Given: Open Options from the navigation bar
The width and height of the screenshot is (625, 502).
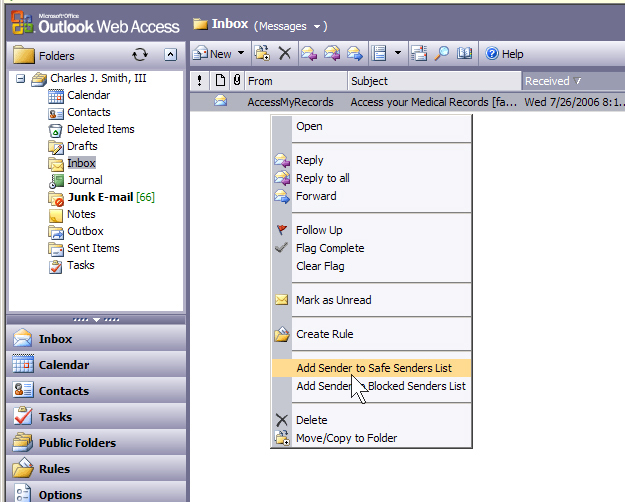Looking at the screenshot, I should (x=96, y=494).
